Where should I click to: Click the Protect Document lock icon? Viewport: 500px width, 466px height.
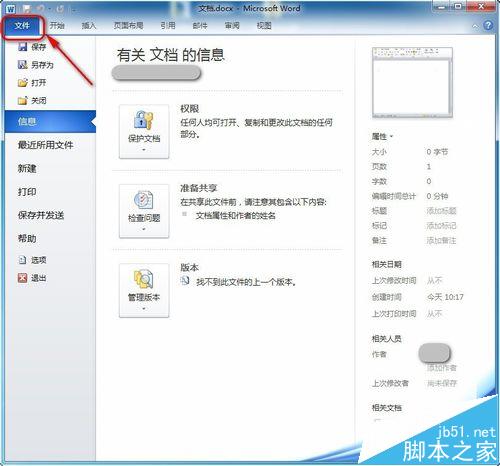coord(143,120)
